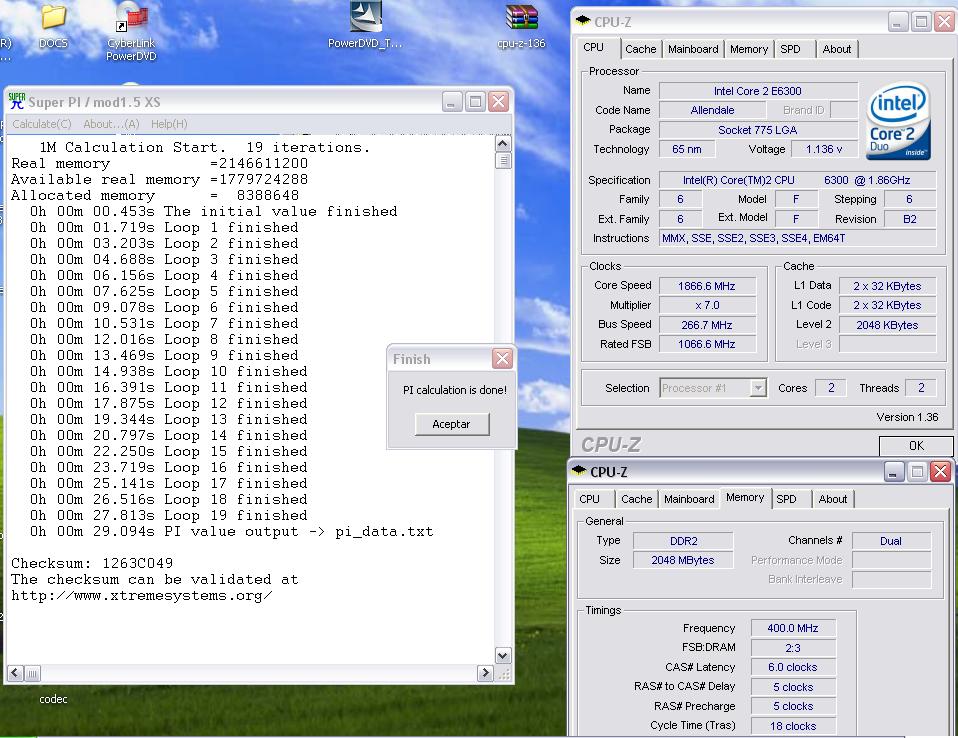Click the Channels # value Dual
Screen dimensions: 958x738
[891, 541]
